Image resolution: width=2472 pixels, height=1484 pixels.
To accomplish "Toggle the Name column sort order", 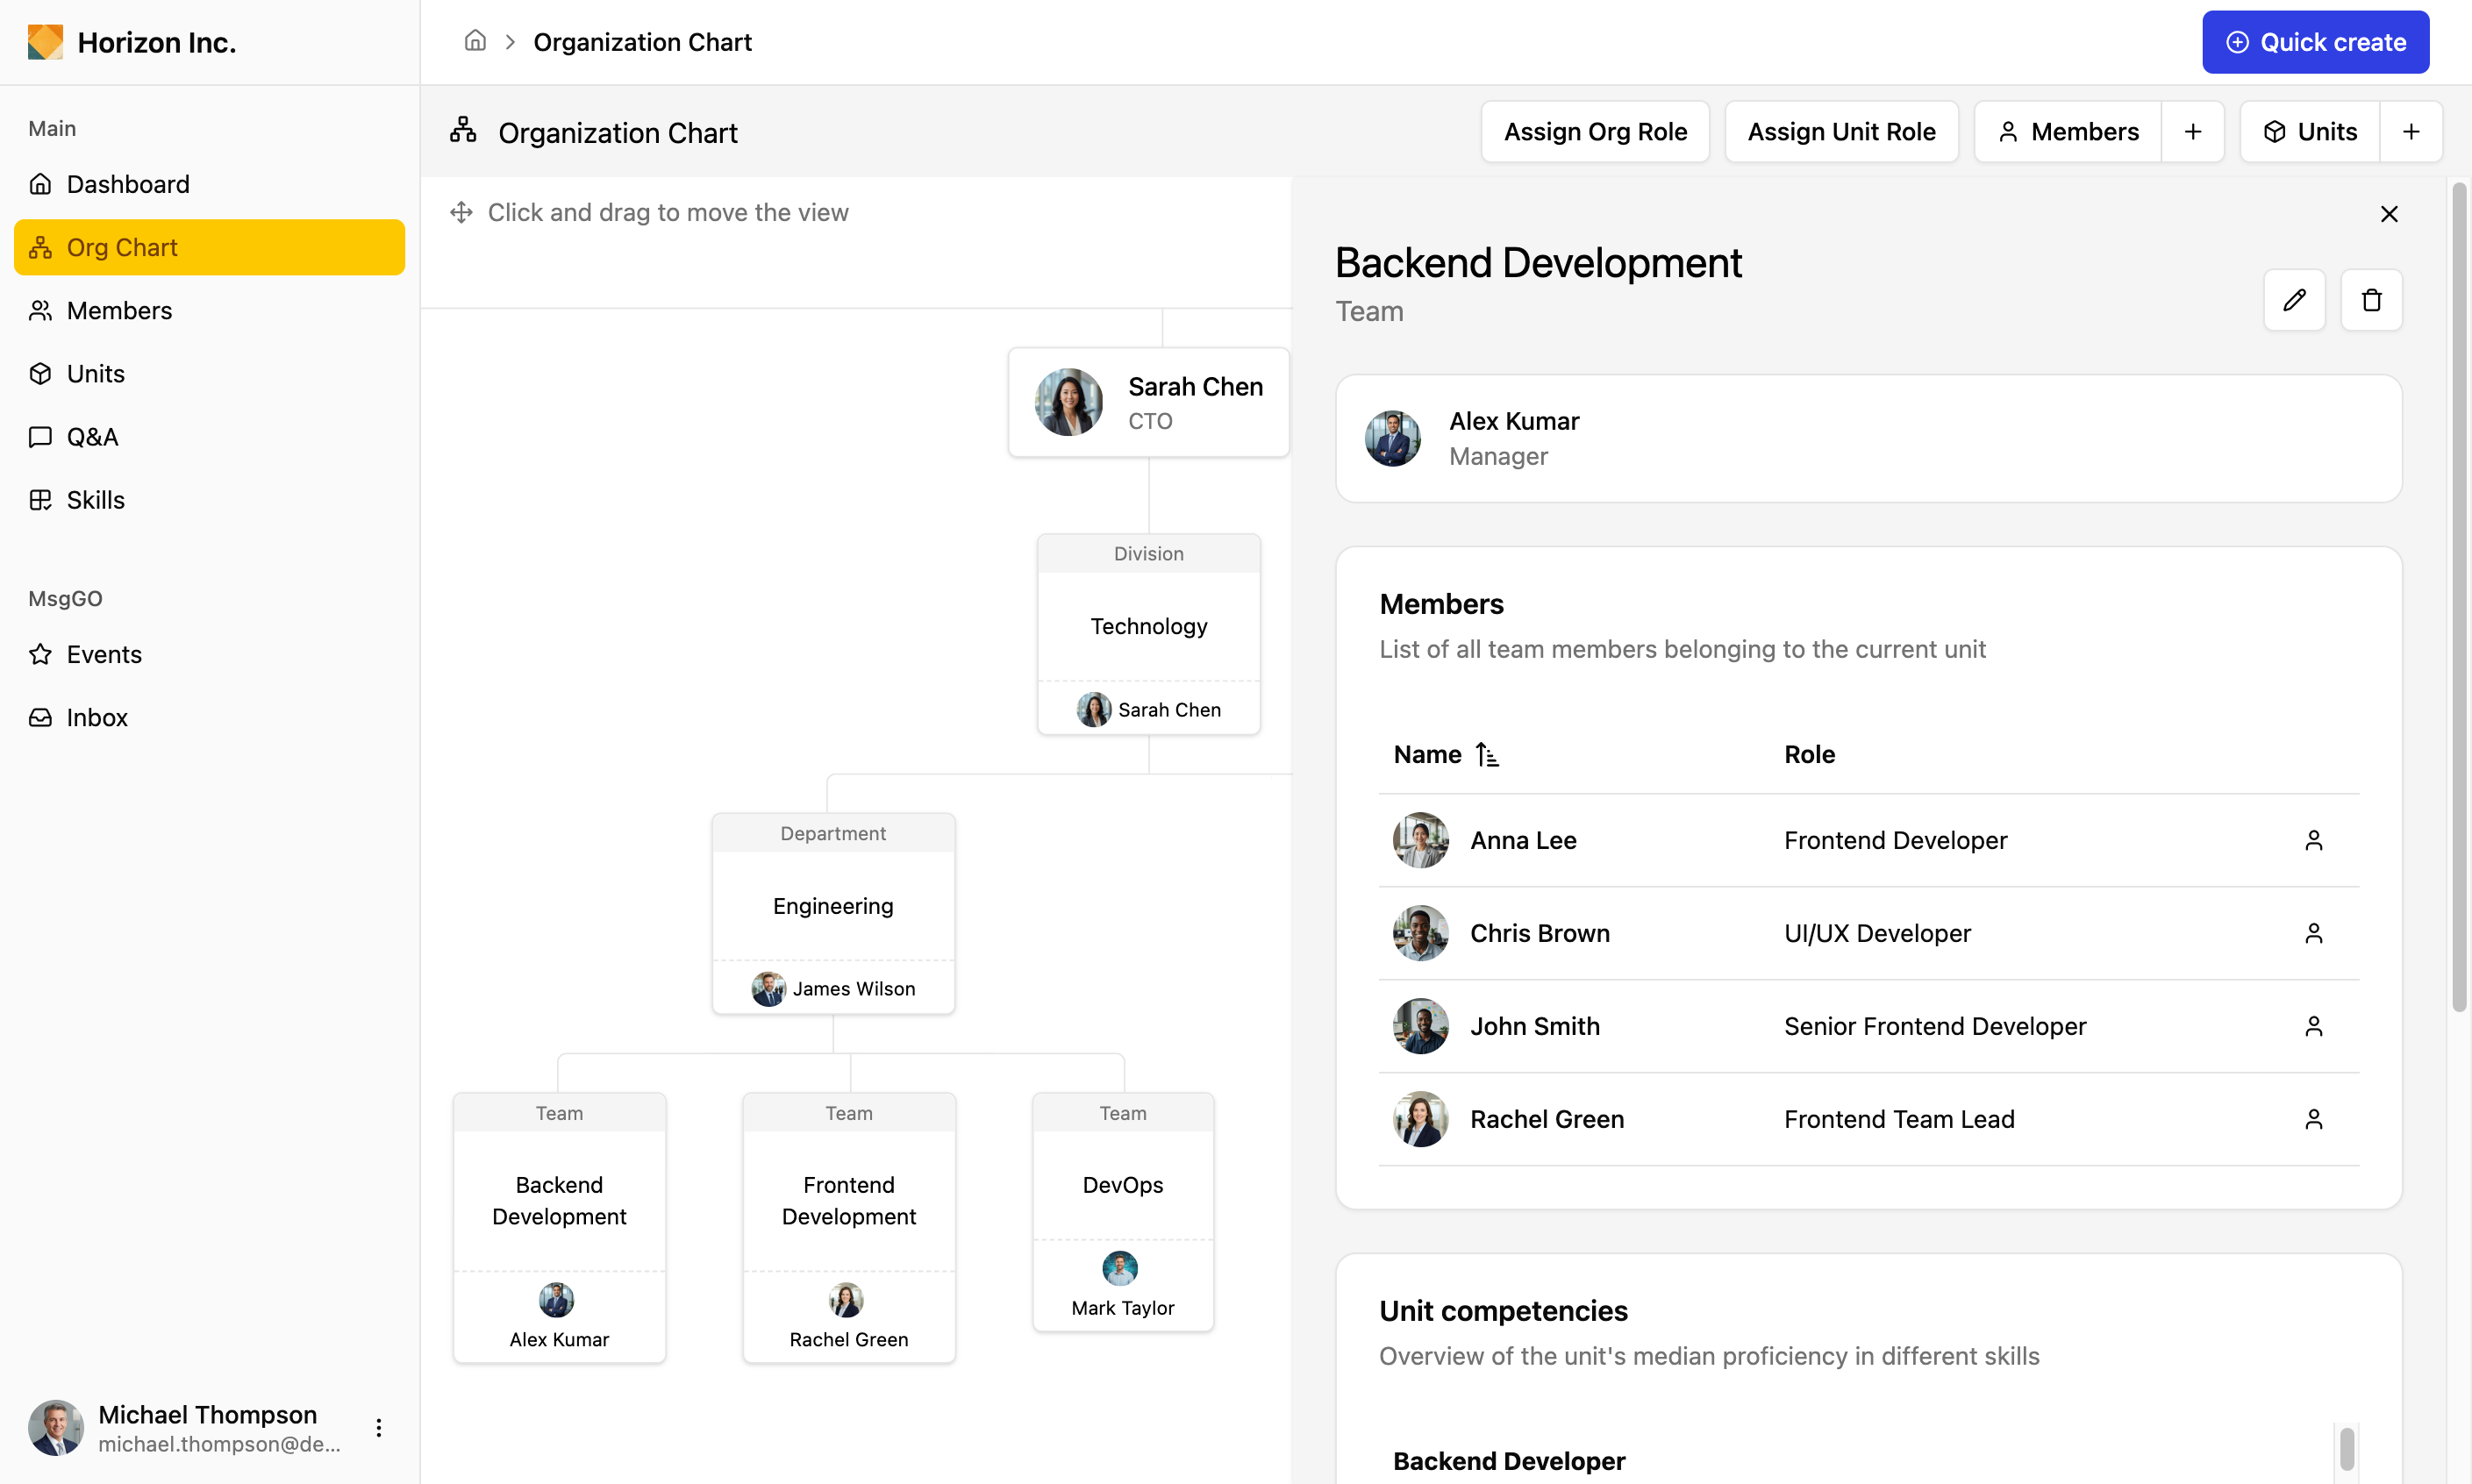I will tap(1487, 754).
